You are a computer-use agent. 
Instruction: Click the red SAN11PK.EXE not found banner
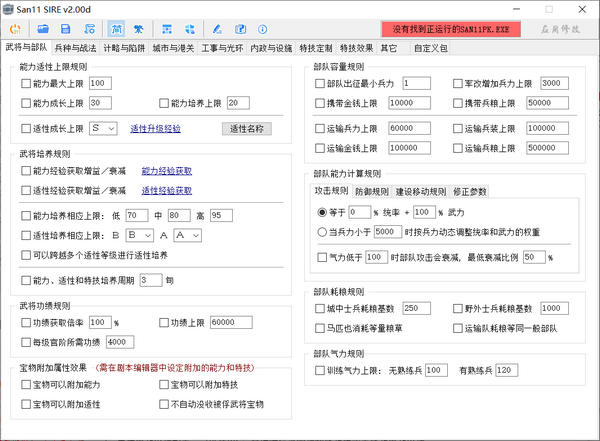click(451, 29)
